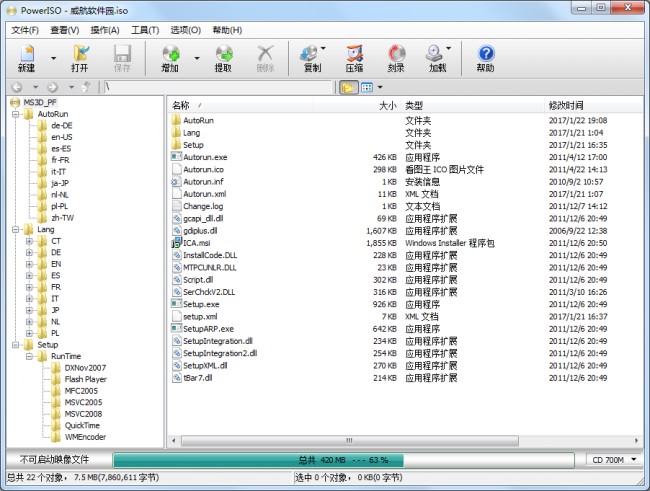Sort the file list by 修改时间 column

tap(566, 105)
